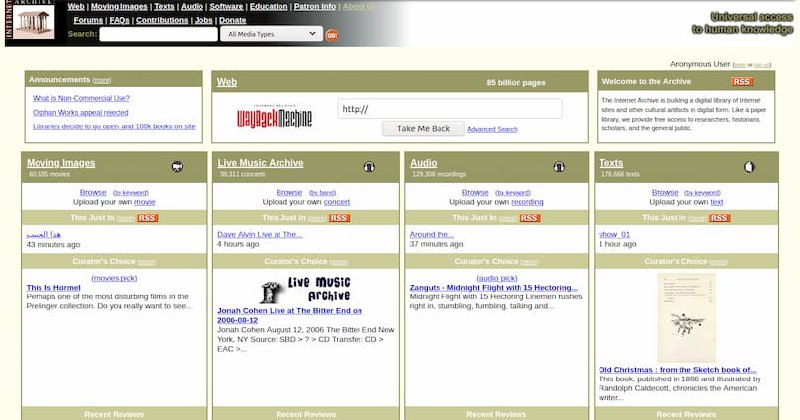Open the Web section heading link
This screenshot has width=800, height=420.
pyautogui.click(x=227, y=82)
